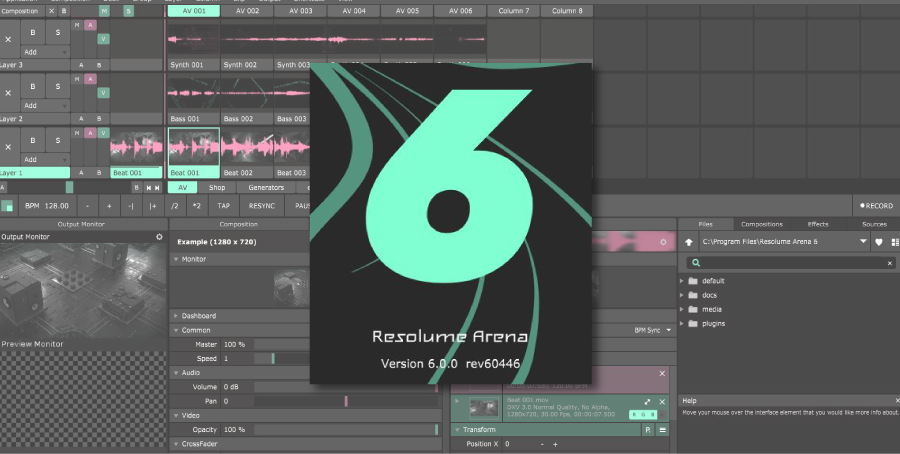Open gear on pink clip waveform header
This screenshot has width=900, height=454.
pyautogui.click(x=663, y=242)
